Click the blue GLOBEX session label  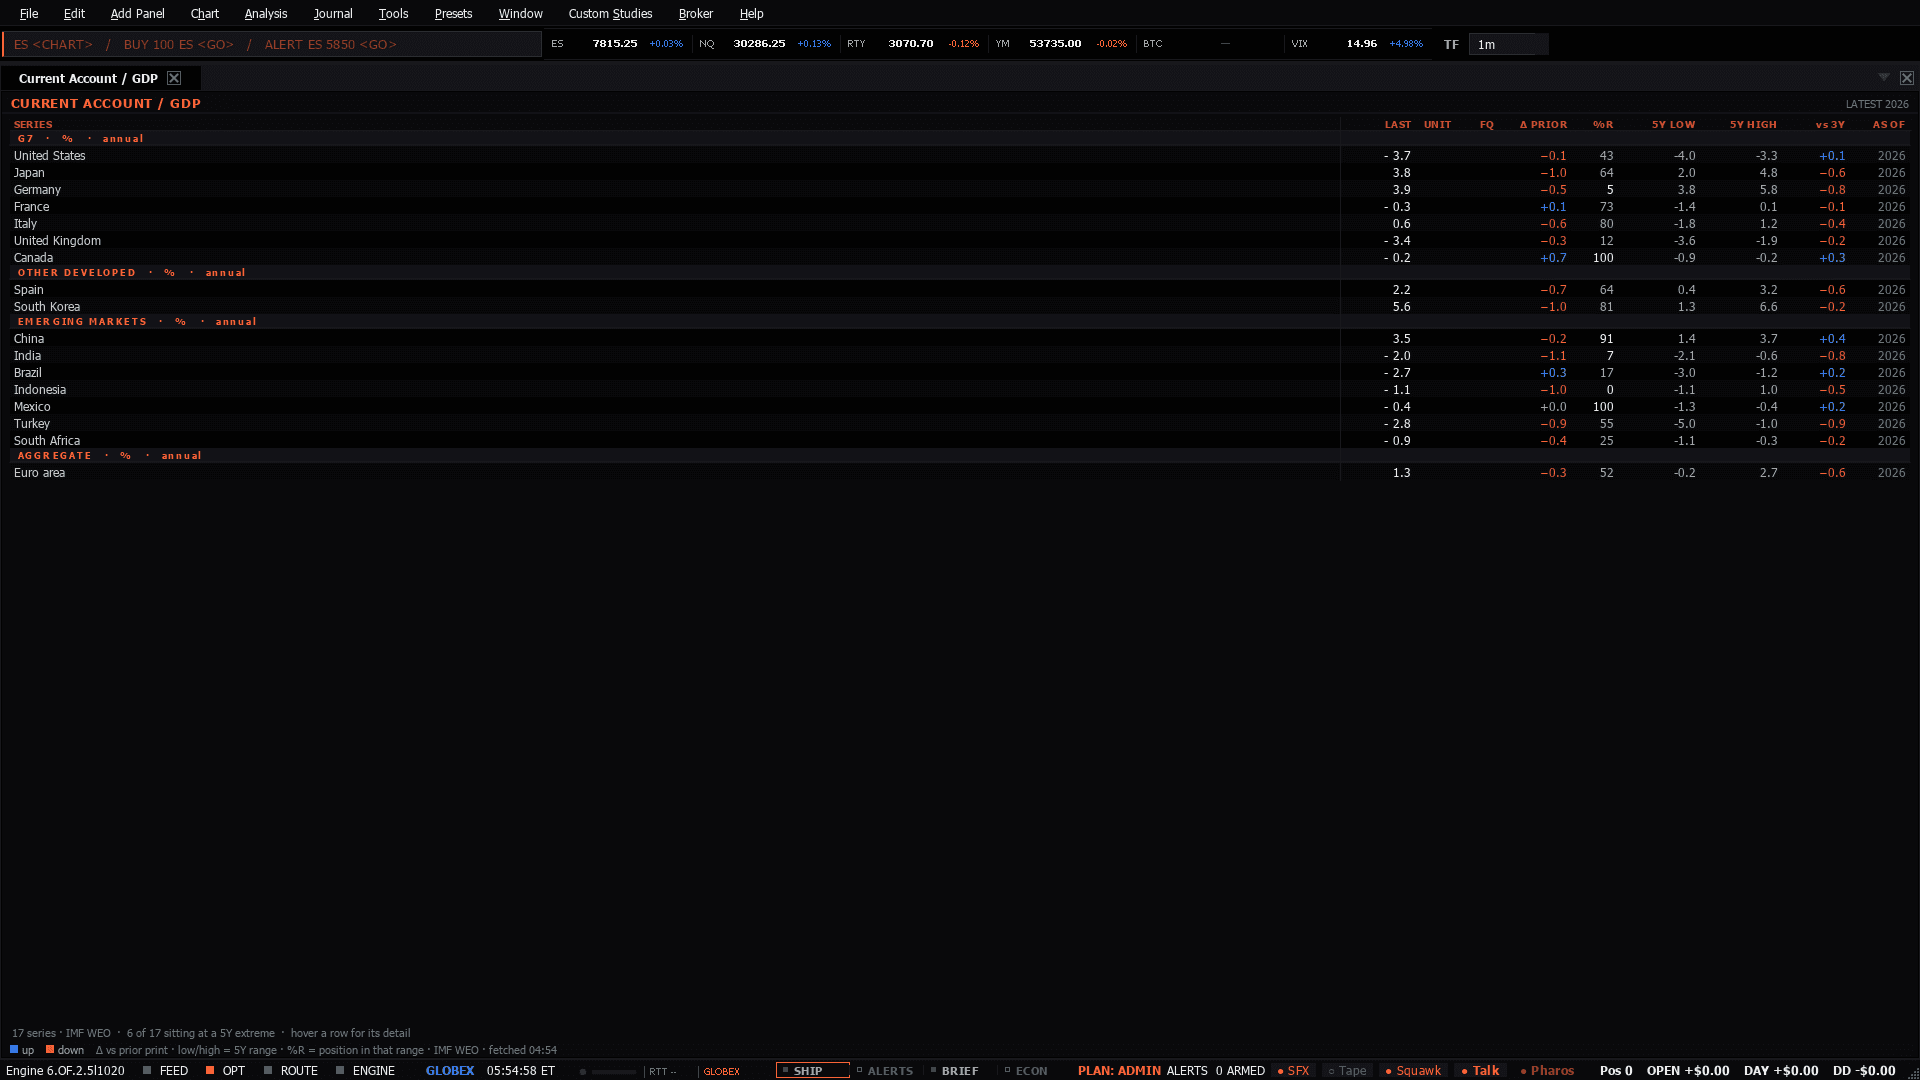click(450, 1071)
